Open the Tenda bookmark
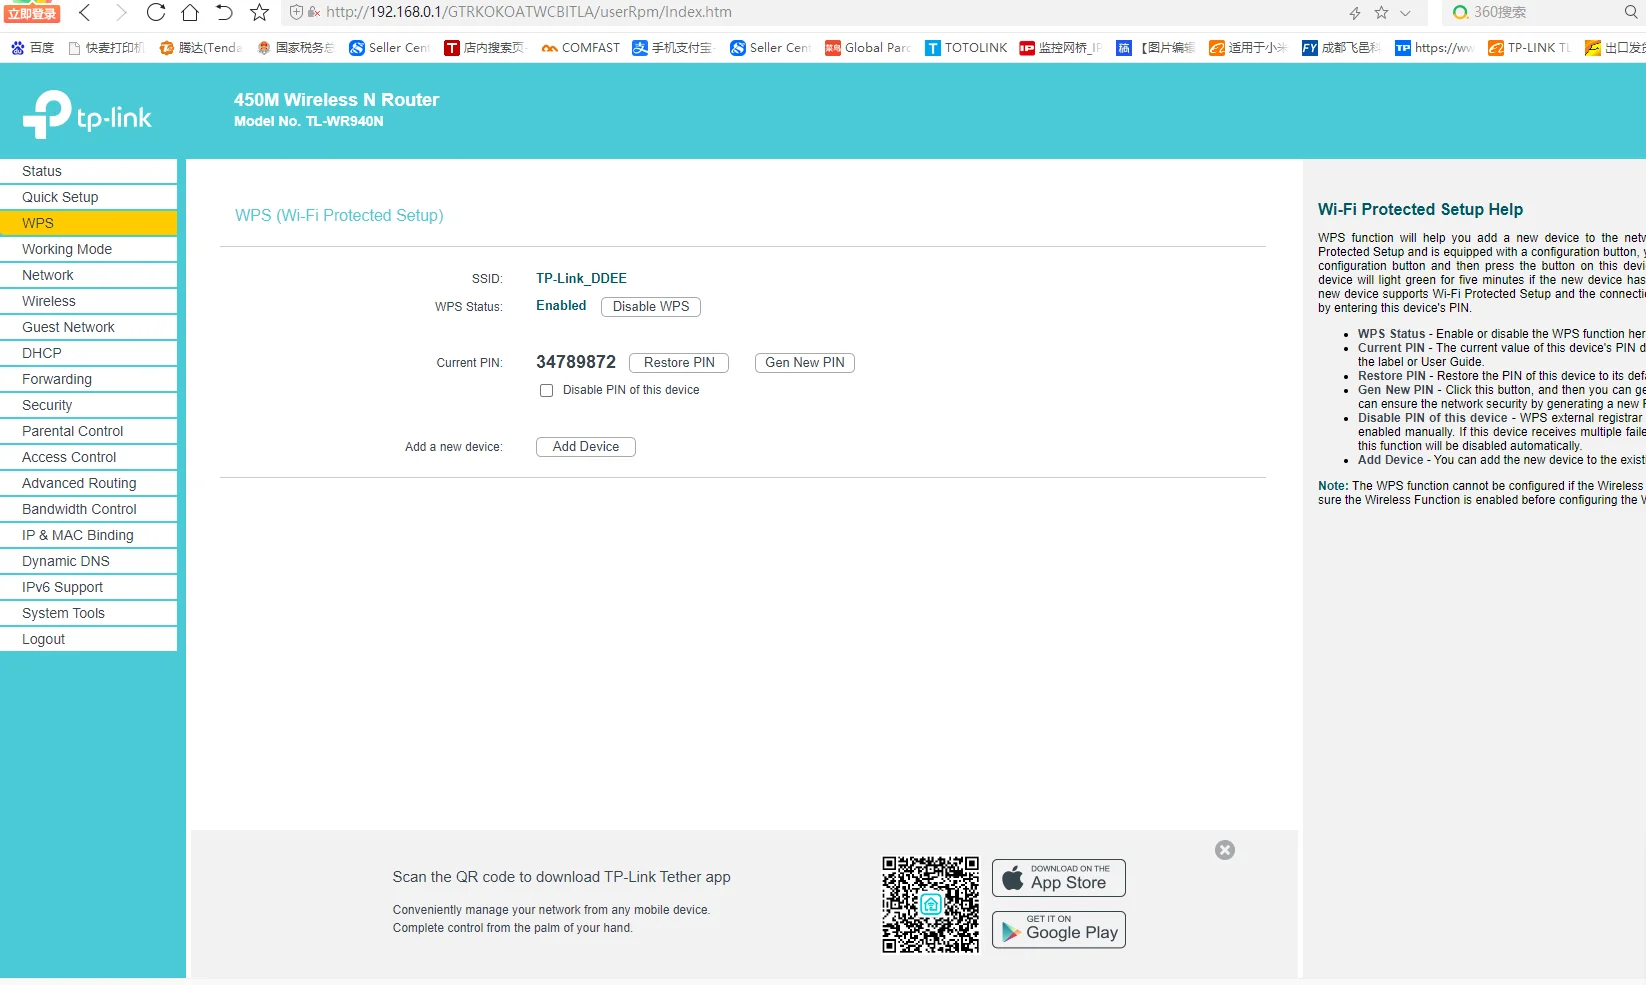 pos(201,47)
